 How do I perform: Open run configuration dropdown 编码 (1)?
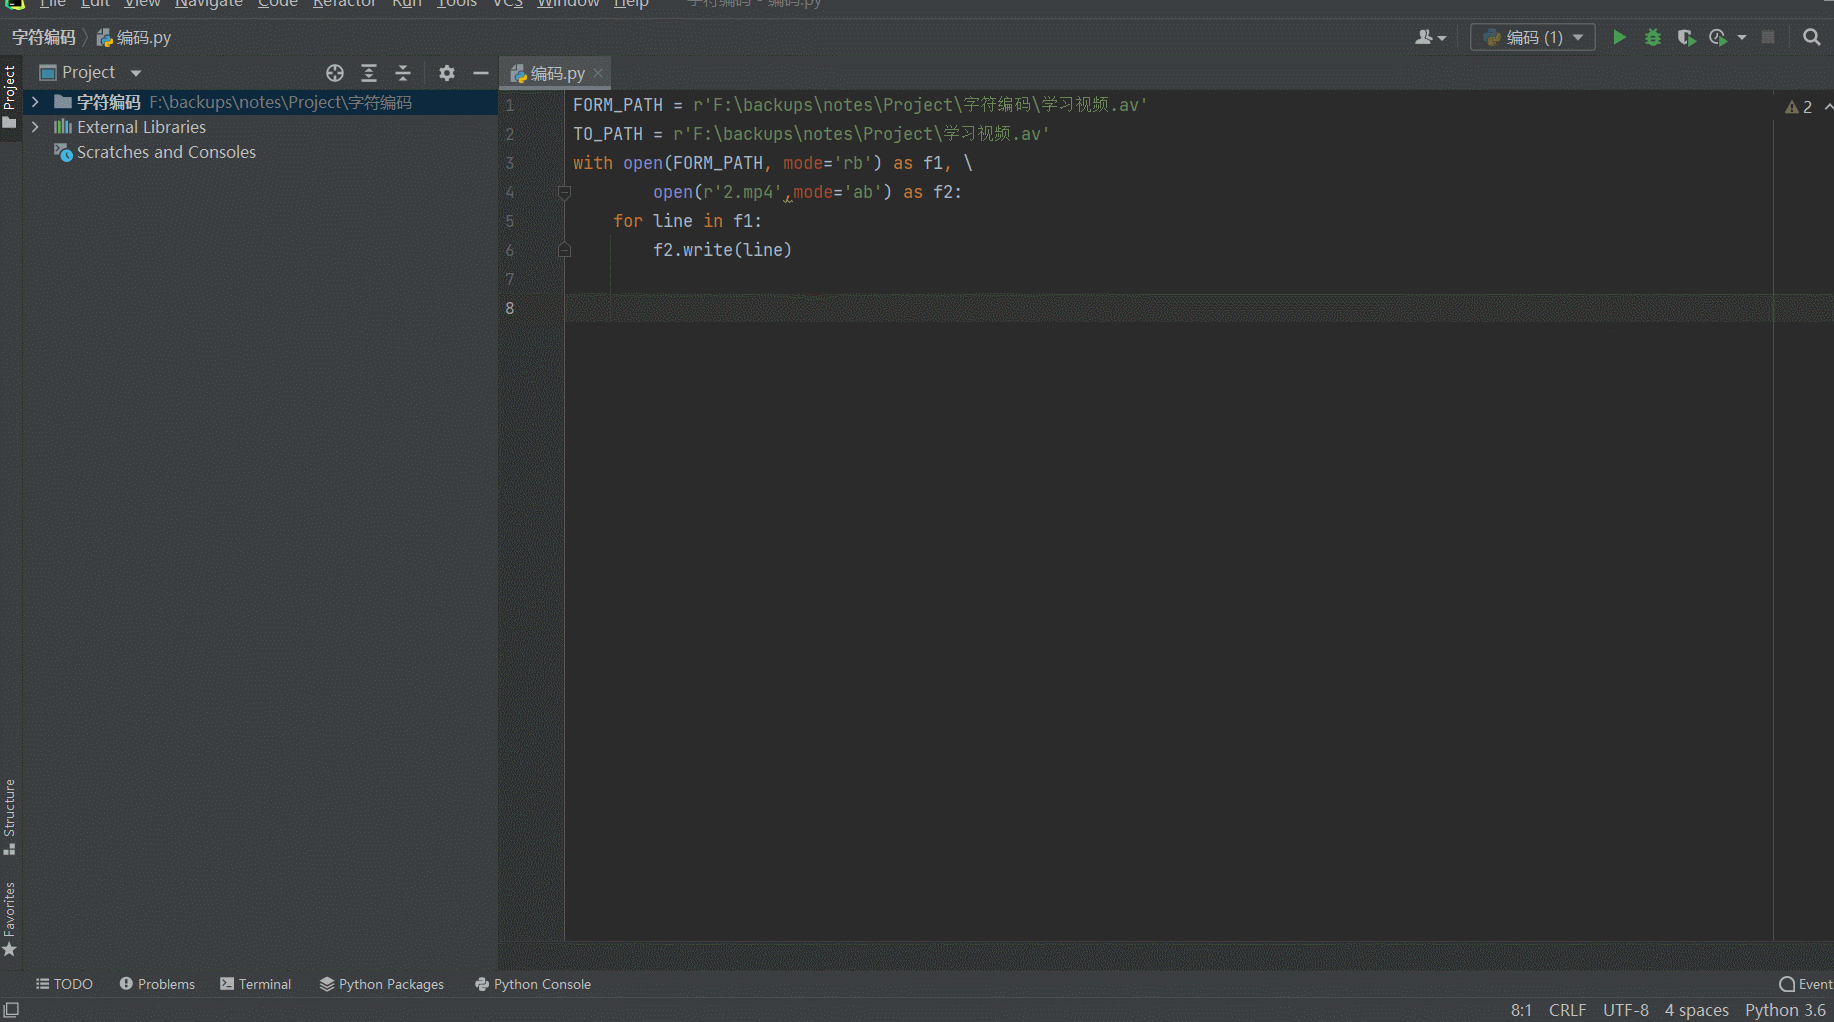[1533, 37]
